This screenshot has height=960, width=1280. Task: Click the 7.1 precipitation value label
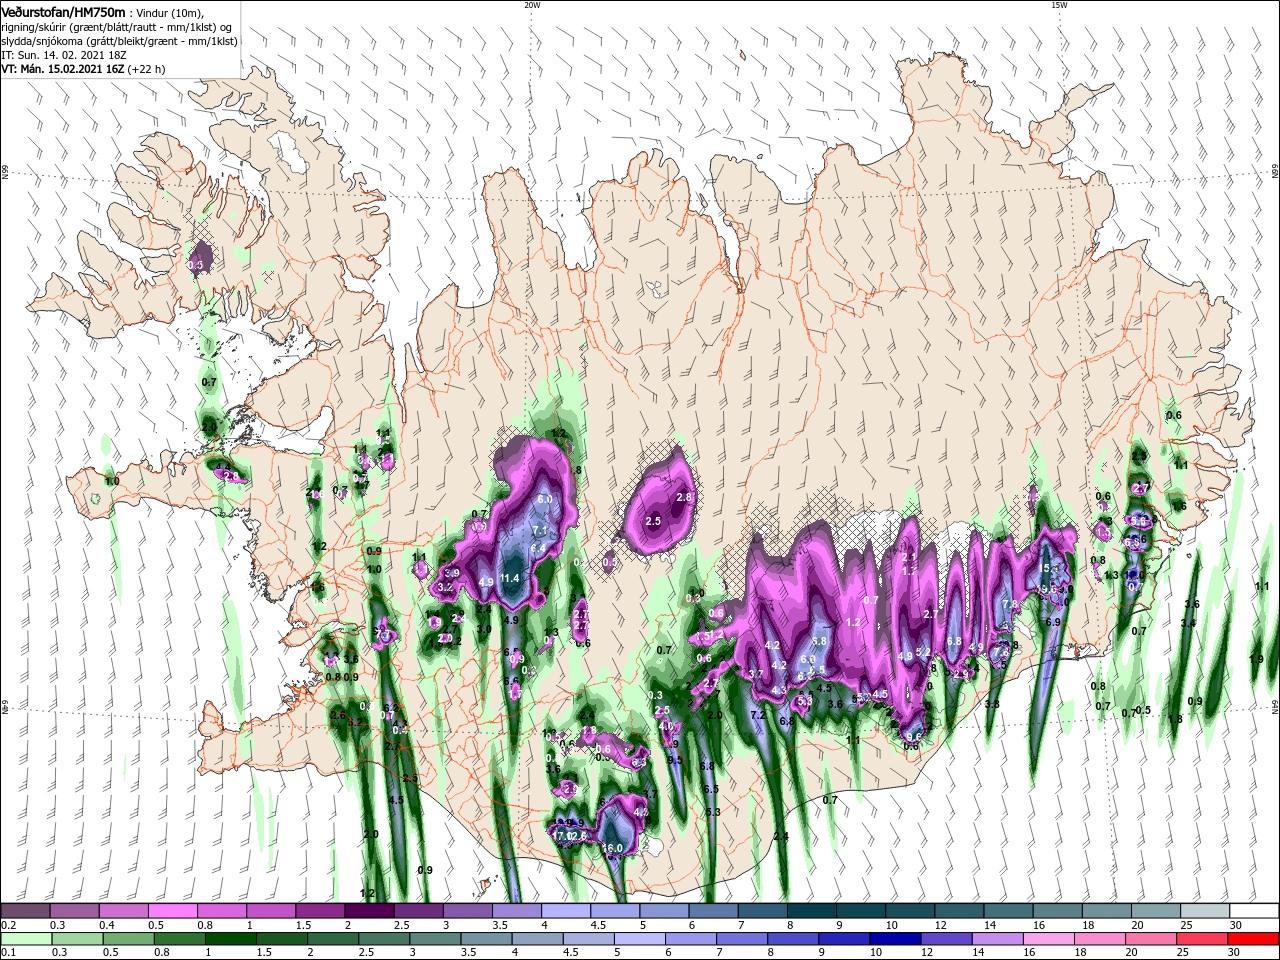(541, 530)
